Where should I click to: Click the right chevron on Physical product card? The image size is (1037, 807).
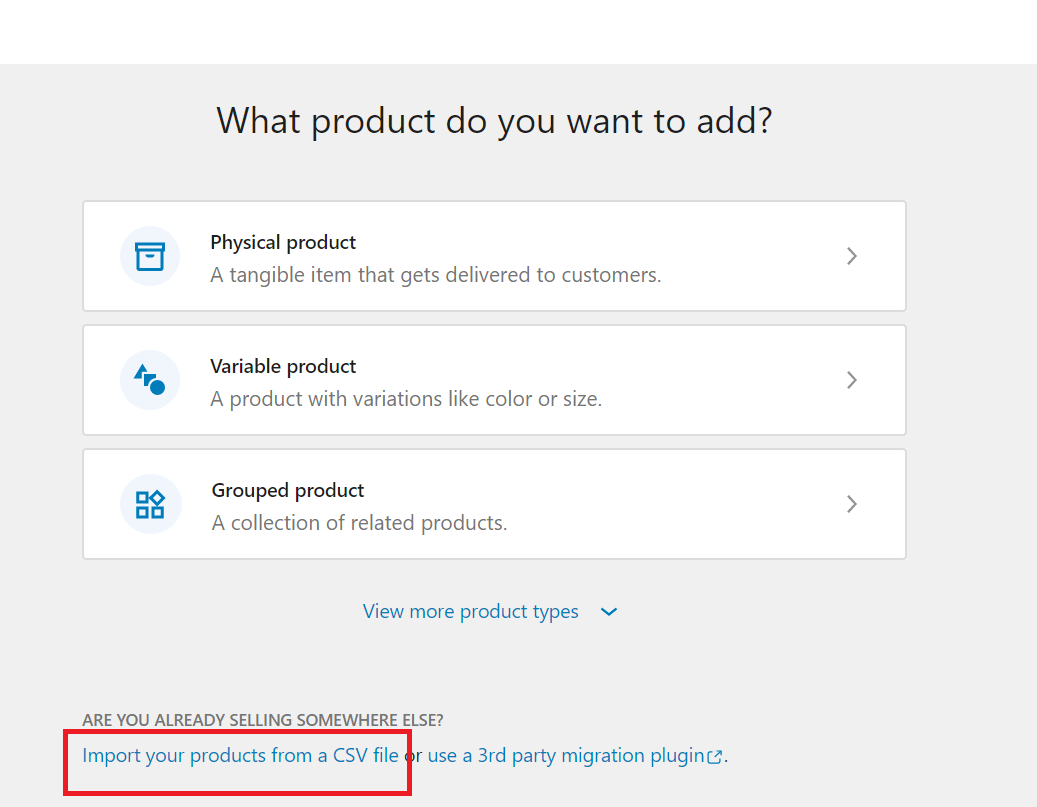pos(852,256)
